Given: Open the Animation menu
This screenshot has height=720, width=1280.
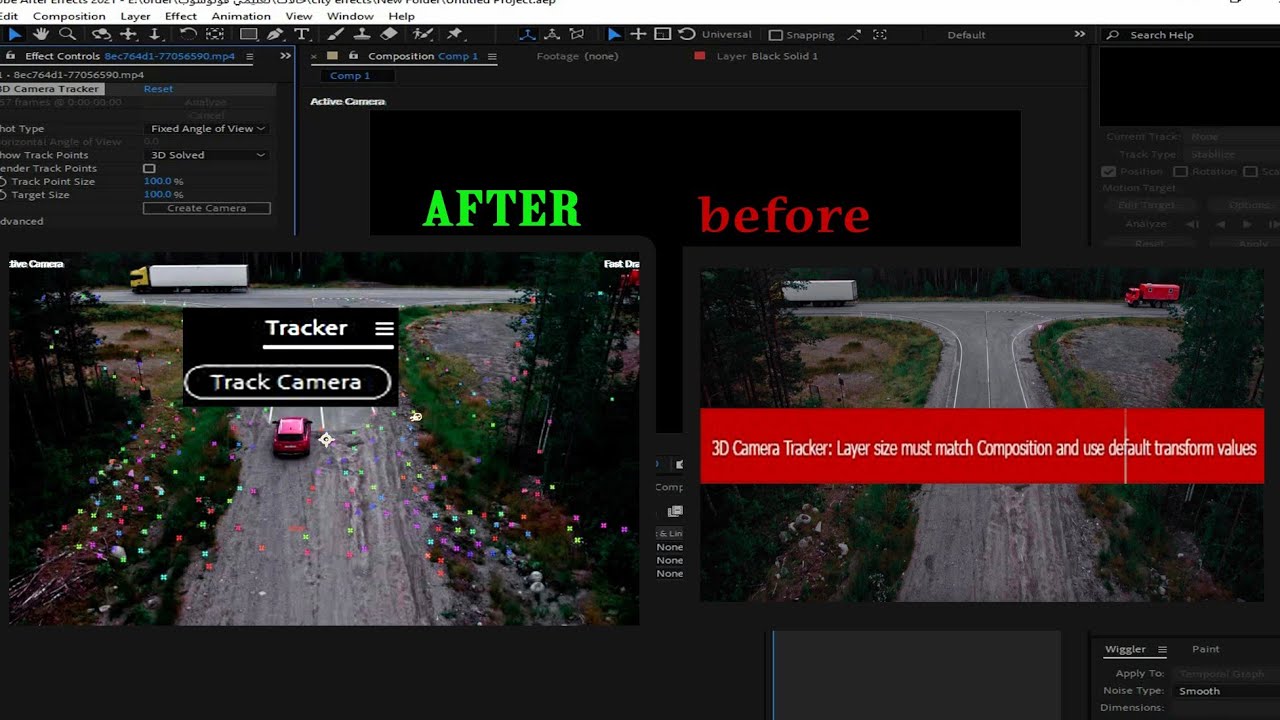Looking at the screenshot, I should click(241, 16).
